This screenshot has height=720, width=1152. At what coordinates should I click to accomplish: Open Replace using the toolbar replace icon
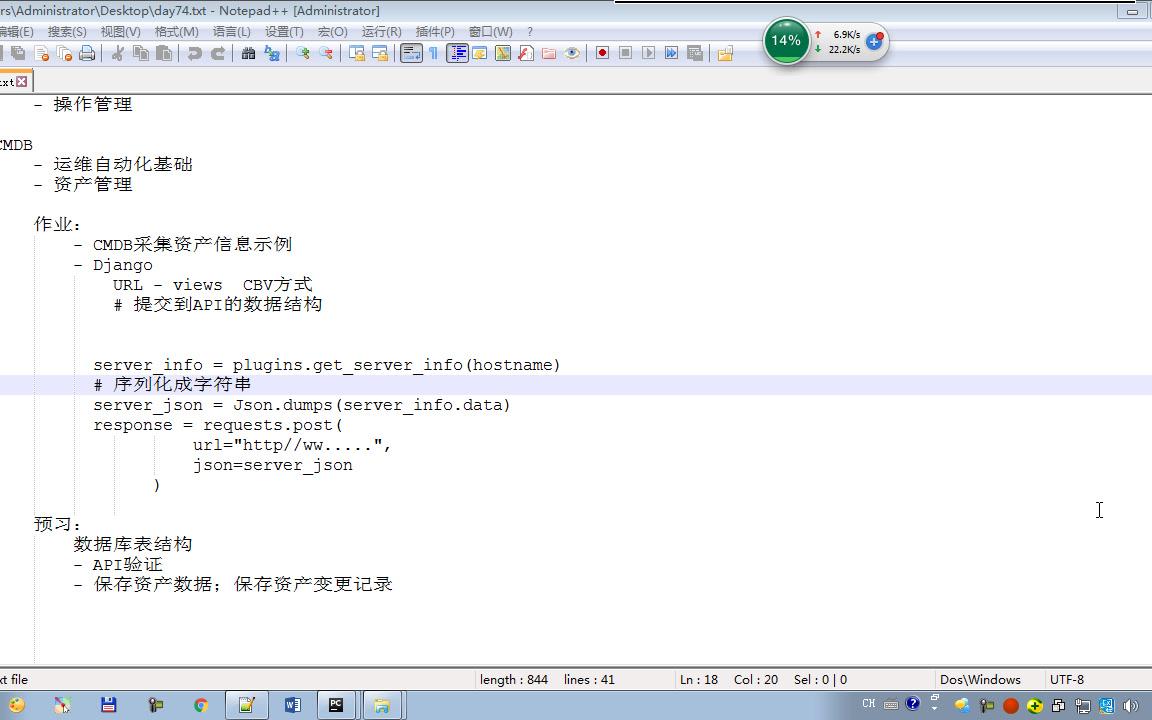(272, 53)
